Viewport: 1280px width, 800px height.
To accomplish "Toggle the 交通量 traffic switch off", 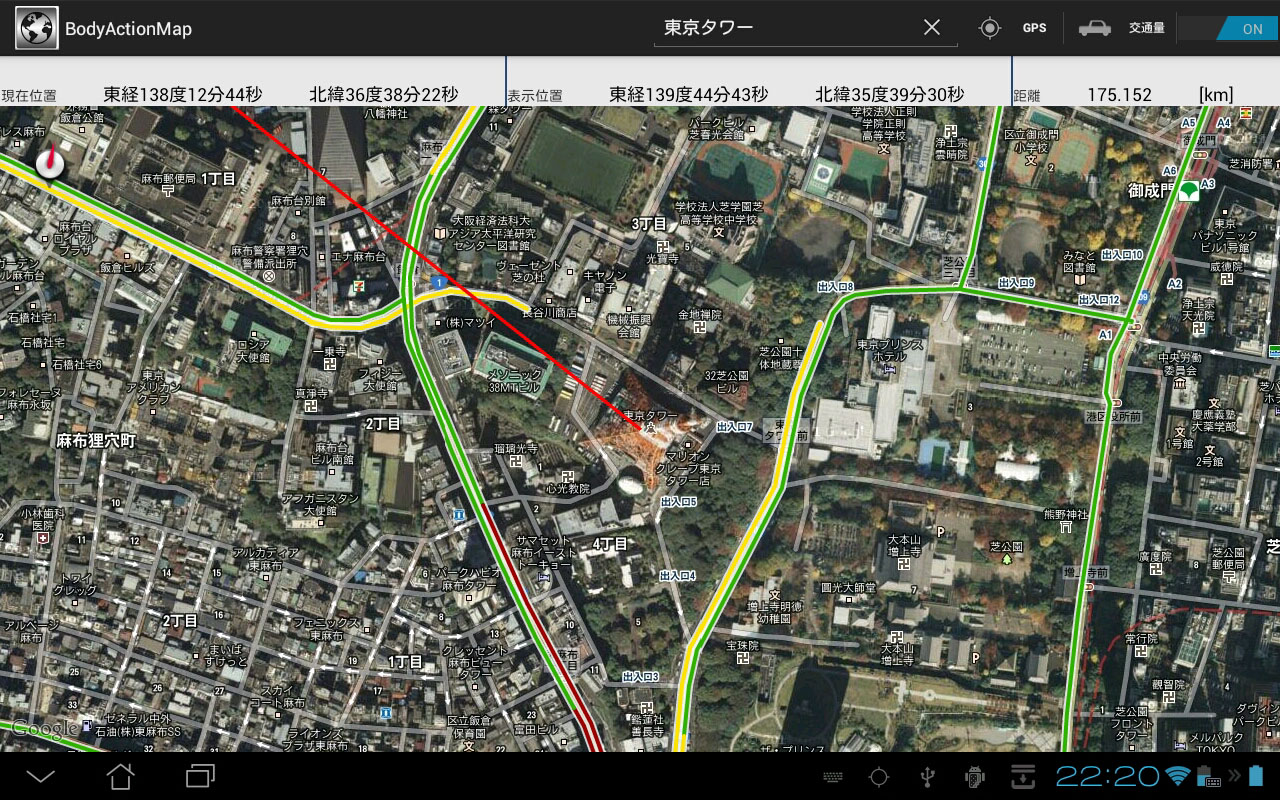I will 1227,28.
